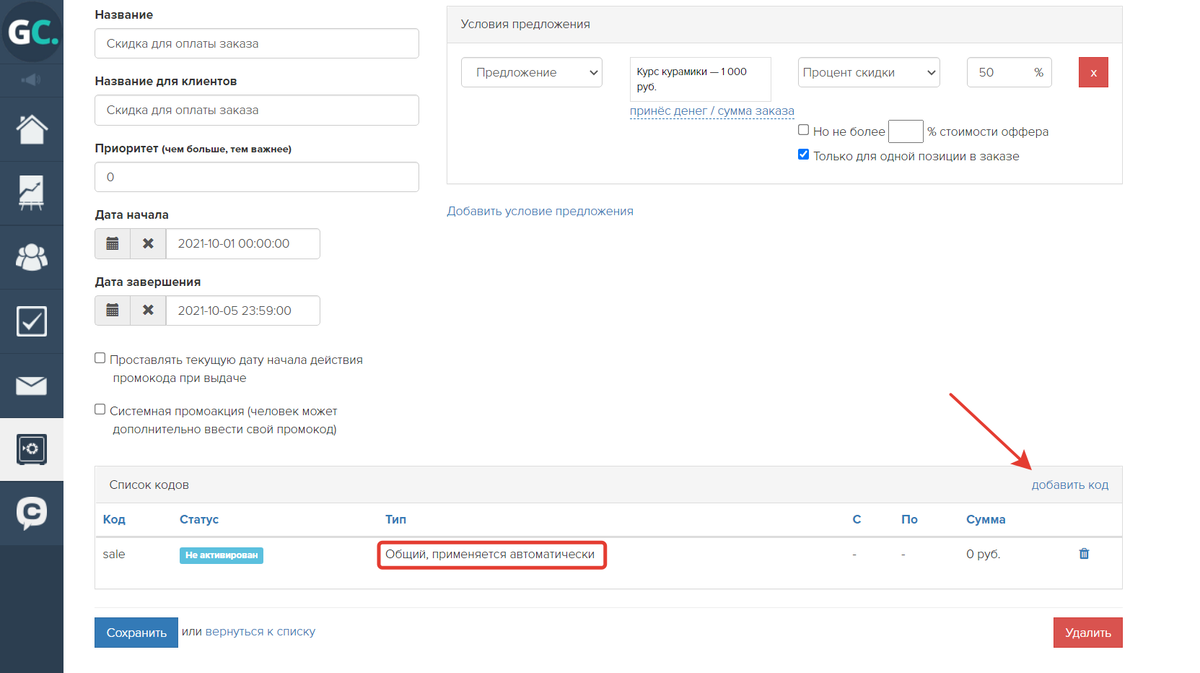Open the tasks checkmark sidebar section
The image size is (1200, 673).
[31, 321]
